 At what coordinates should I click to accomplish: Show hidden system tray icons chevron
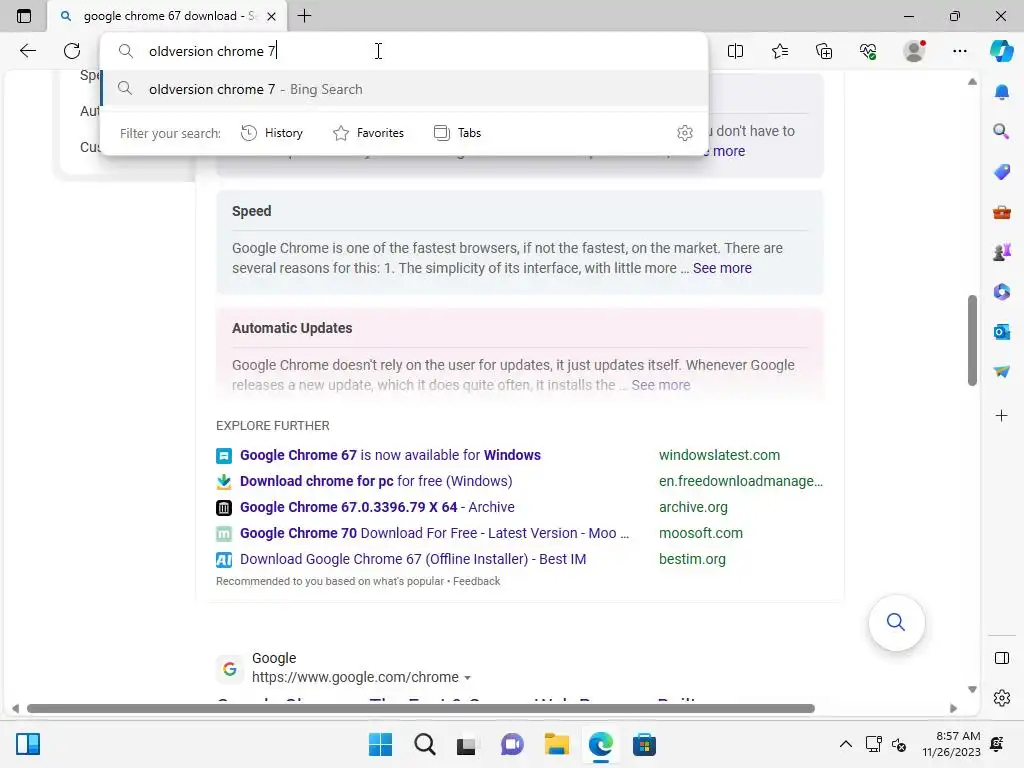point(845,744)
